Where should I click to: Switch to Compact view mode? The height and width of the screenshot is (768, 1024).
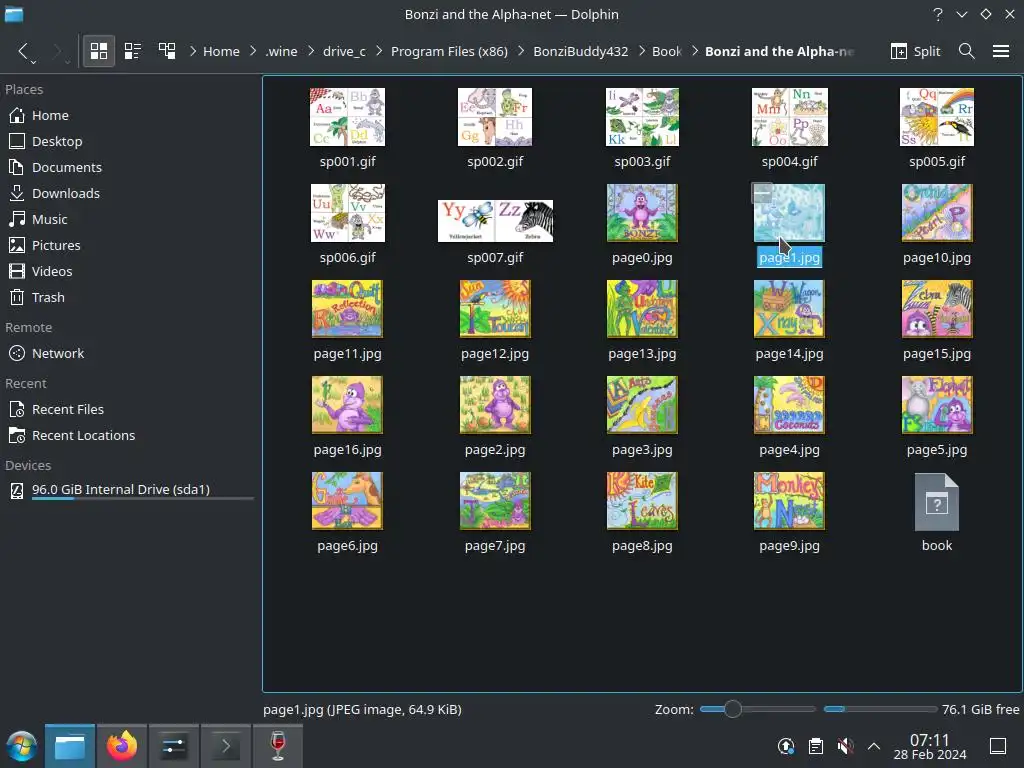[133, 51]
